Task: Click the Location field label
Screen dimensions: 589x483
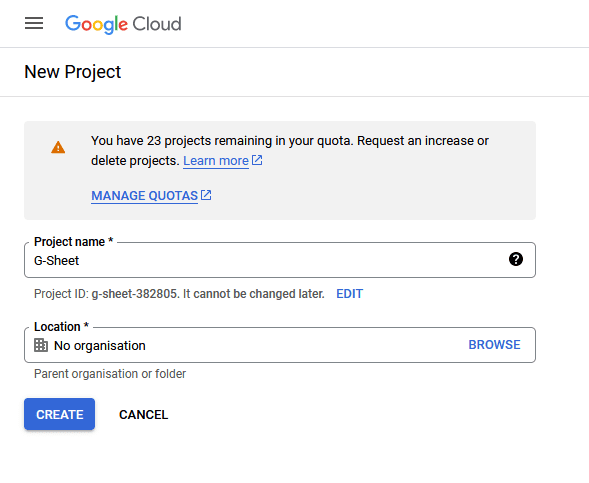Action: 61,327
